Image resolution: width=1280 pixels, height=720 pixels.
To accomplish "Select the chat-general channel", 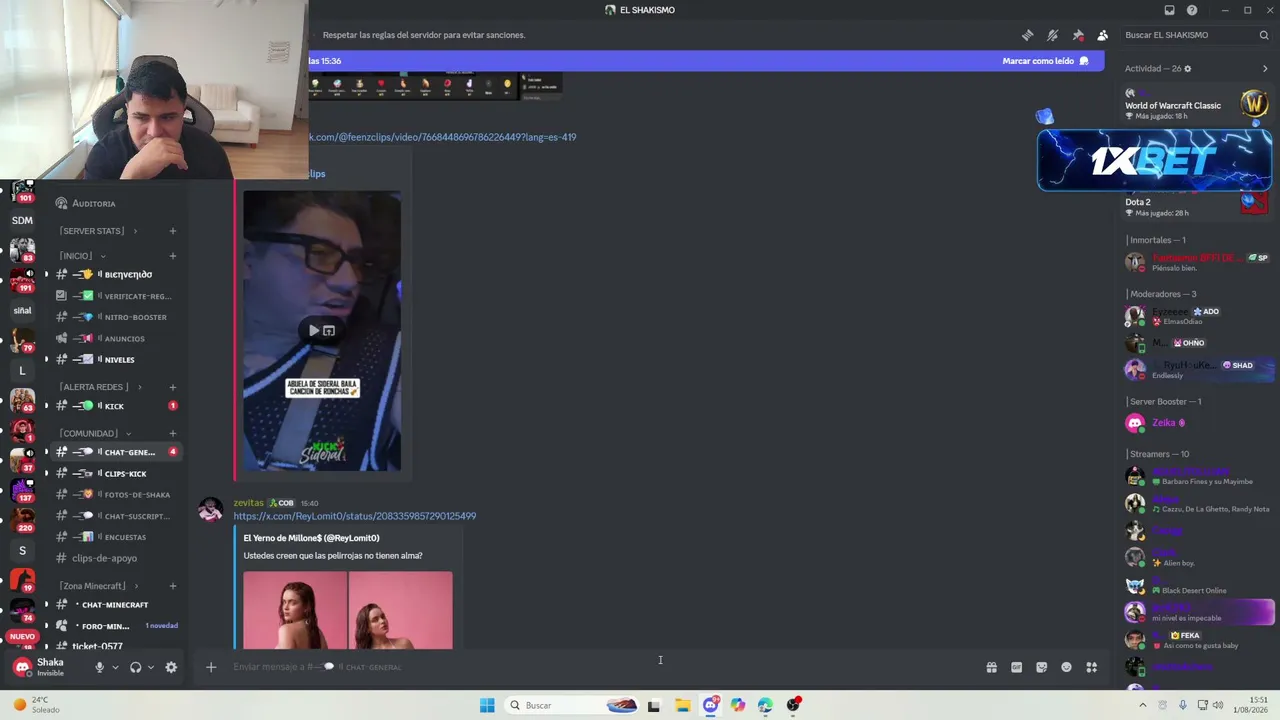I will (120, 452).
